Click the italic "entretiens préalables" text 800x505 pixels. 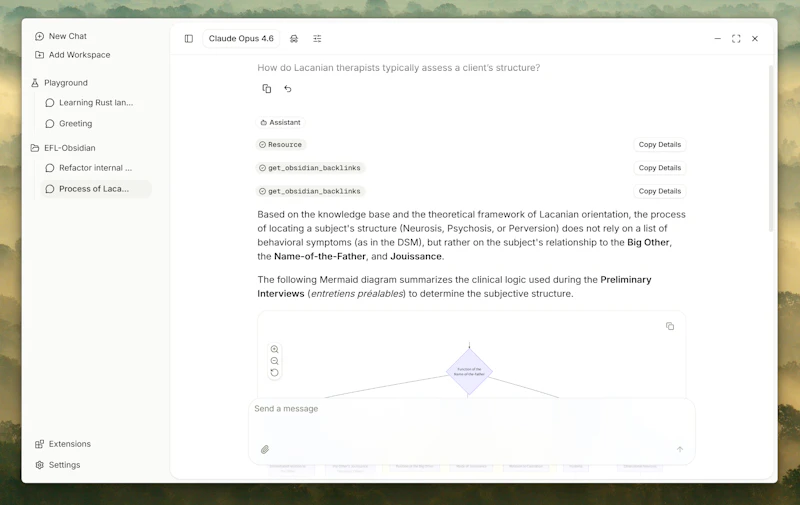coord(357,294)
